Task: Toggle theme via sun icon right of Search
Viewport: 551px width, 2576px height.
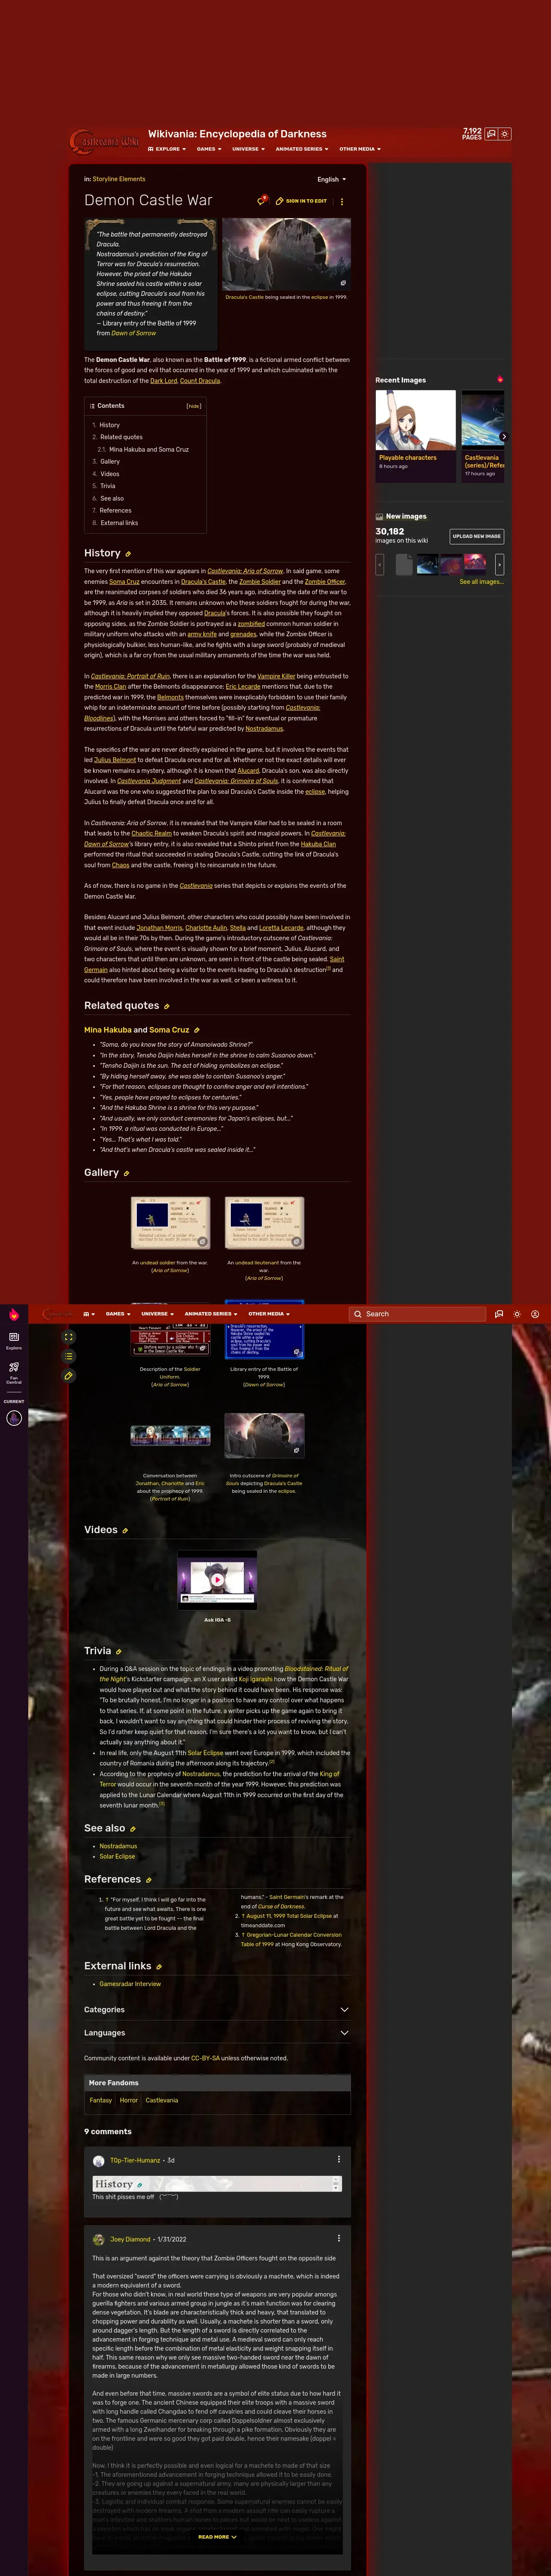Action: point(517,1314)
